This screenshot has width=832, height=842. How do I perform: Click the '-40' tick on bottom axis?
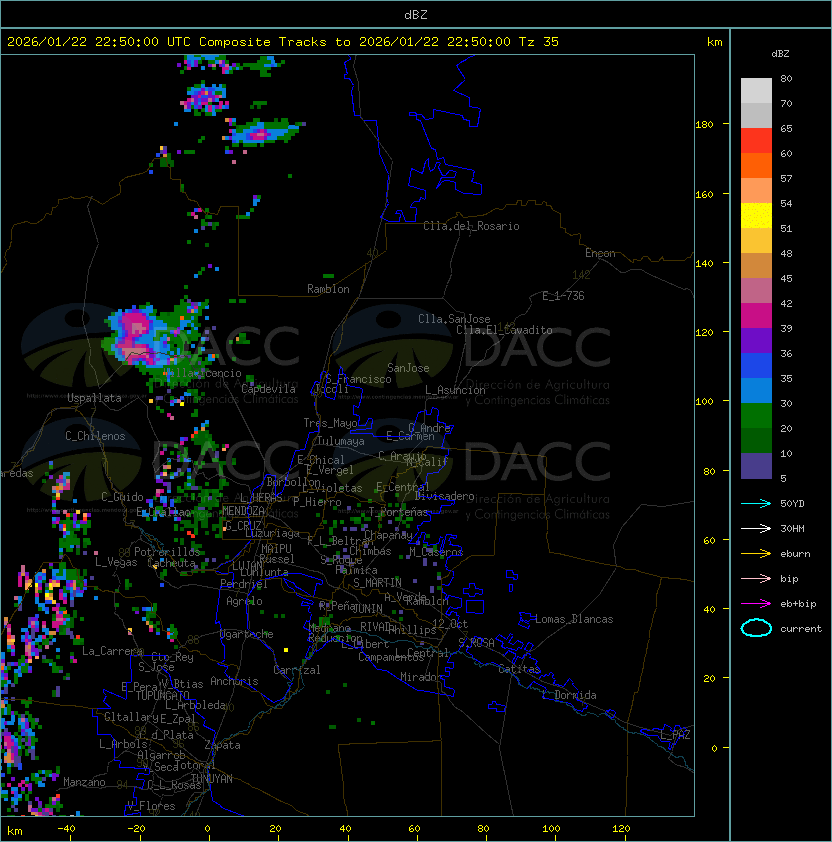66,829
